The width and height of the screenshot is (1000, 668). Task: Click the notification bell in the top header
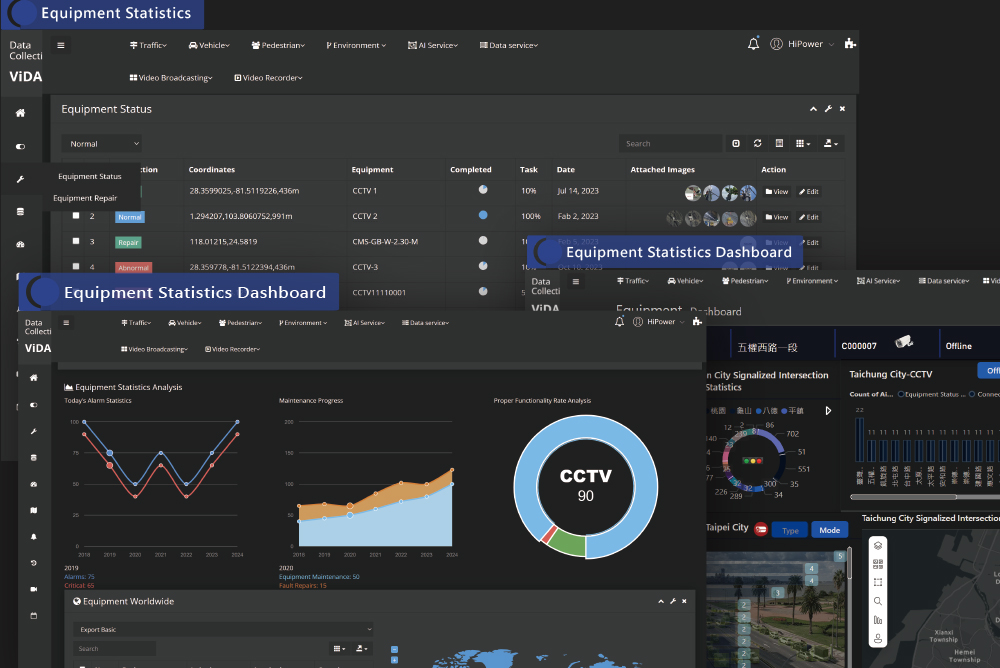point(753,44)
